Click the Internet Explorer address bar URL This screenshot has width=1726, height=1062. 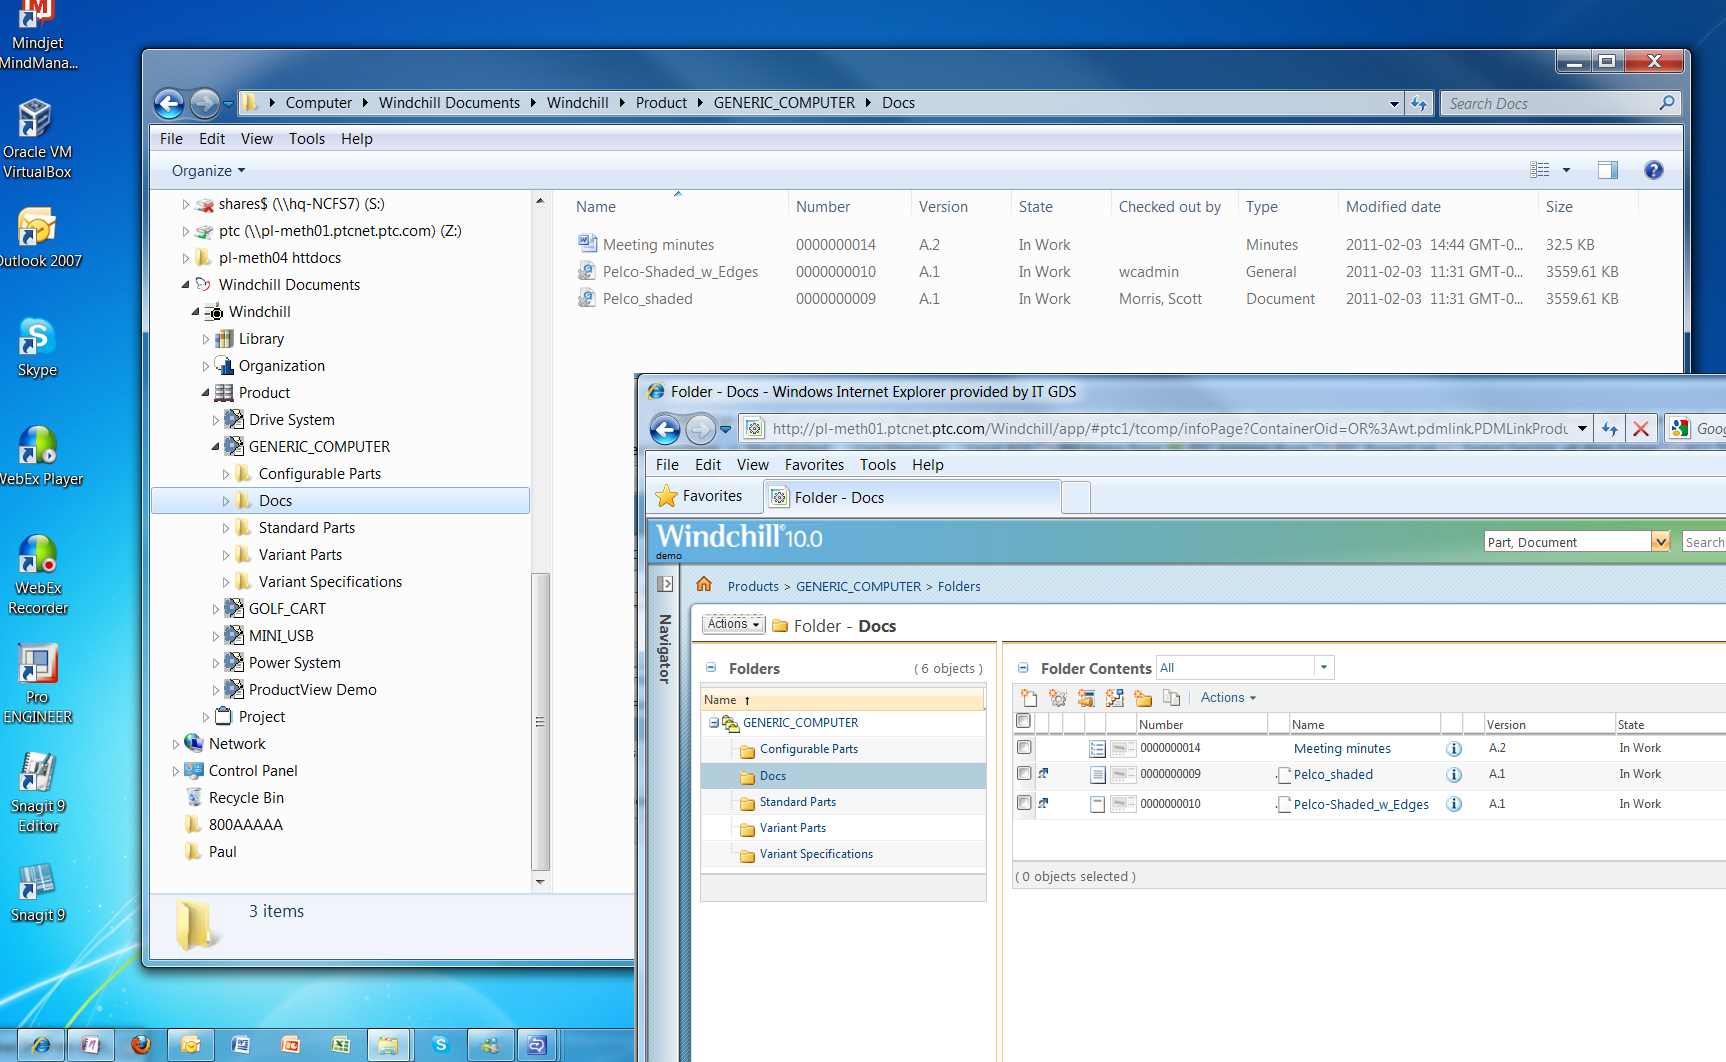[x=1168, y=429]
